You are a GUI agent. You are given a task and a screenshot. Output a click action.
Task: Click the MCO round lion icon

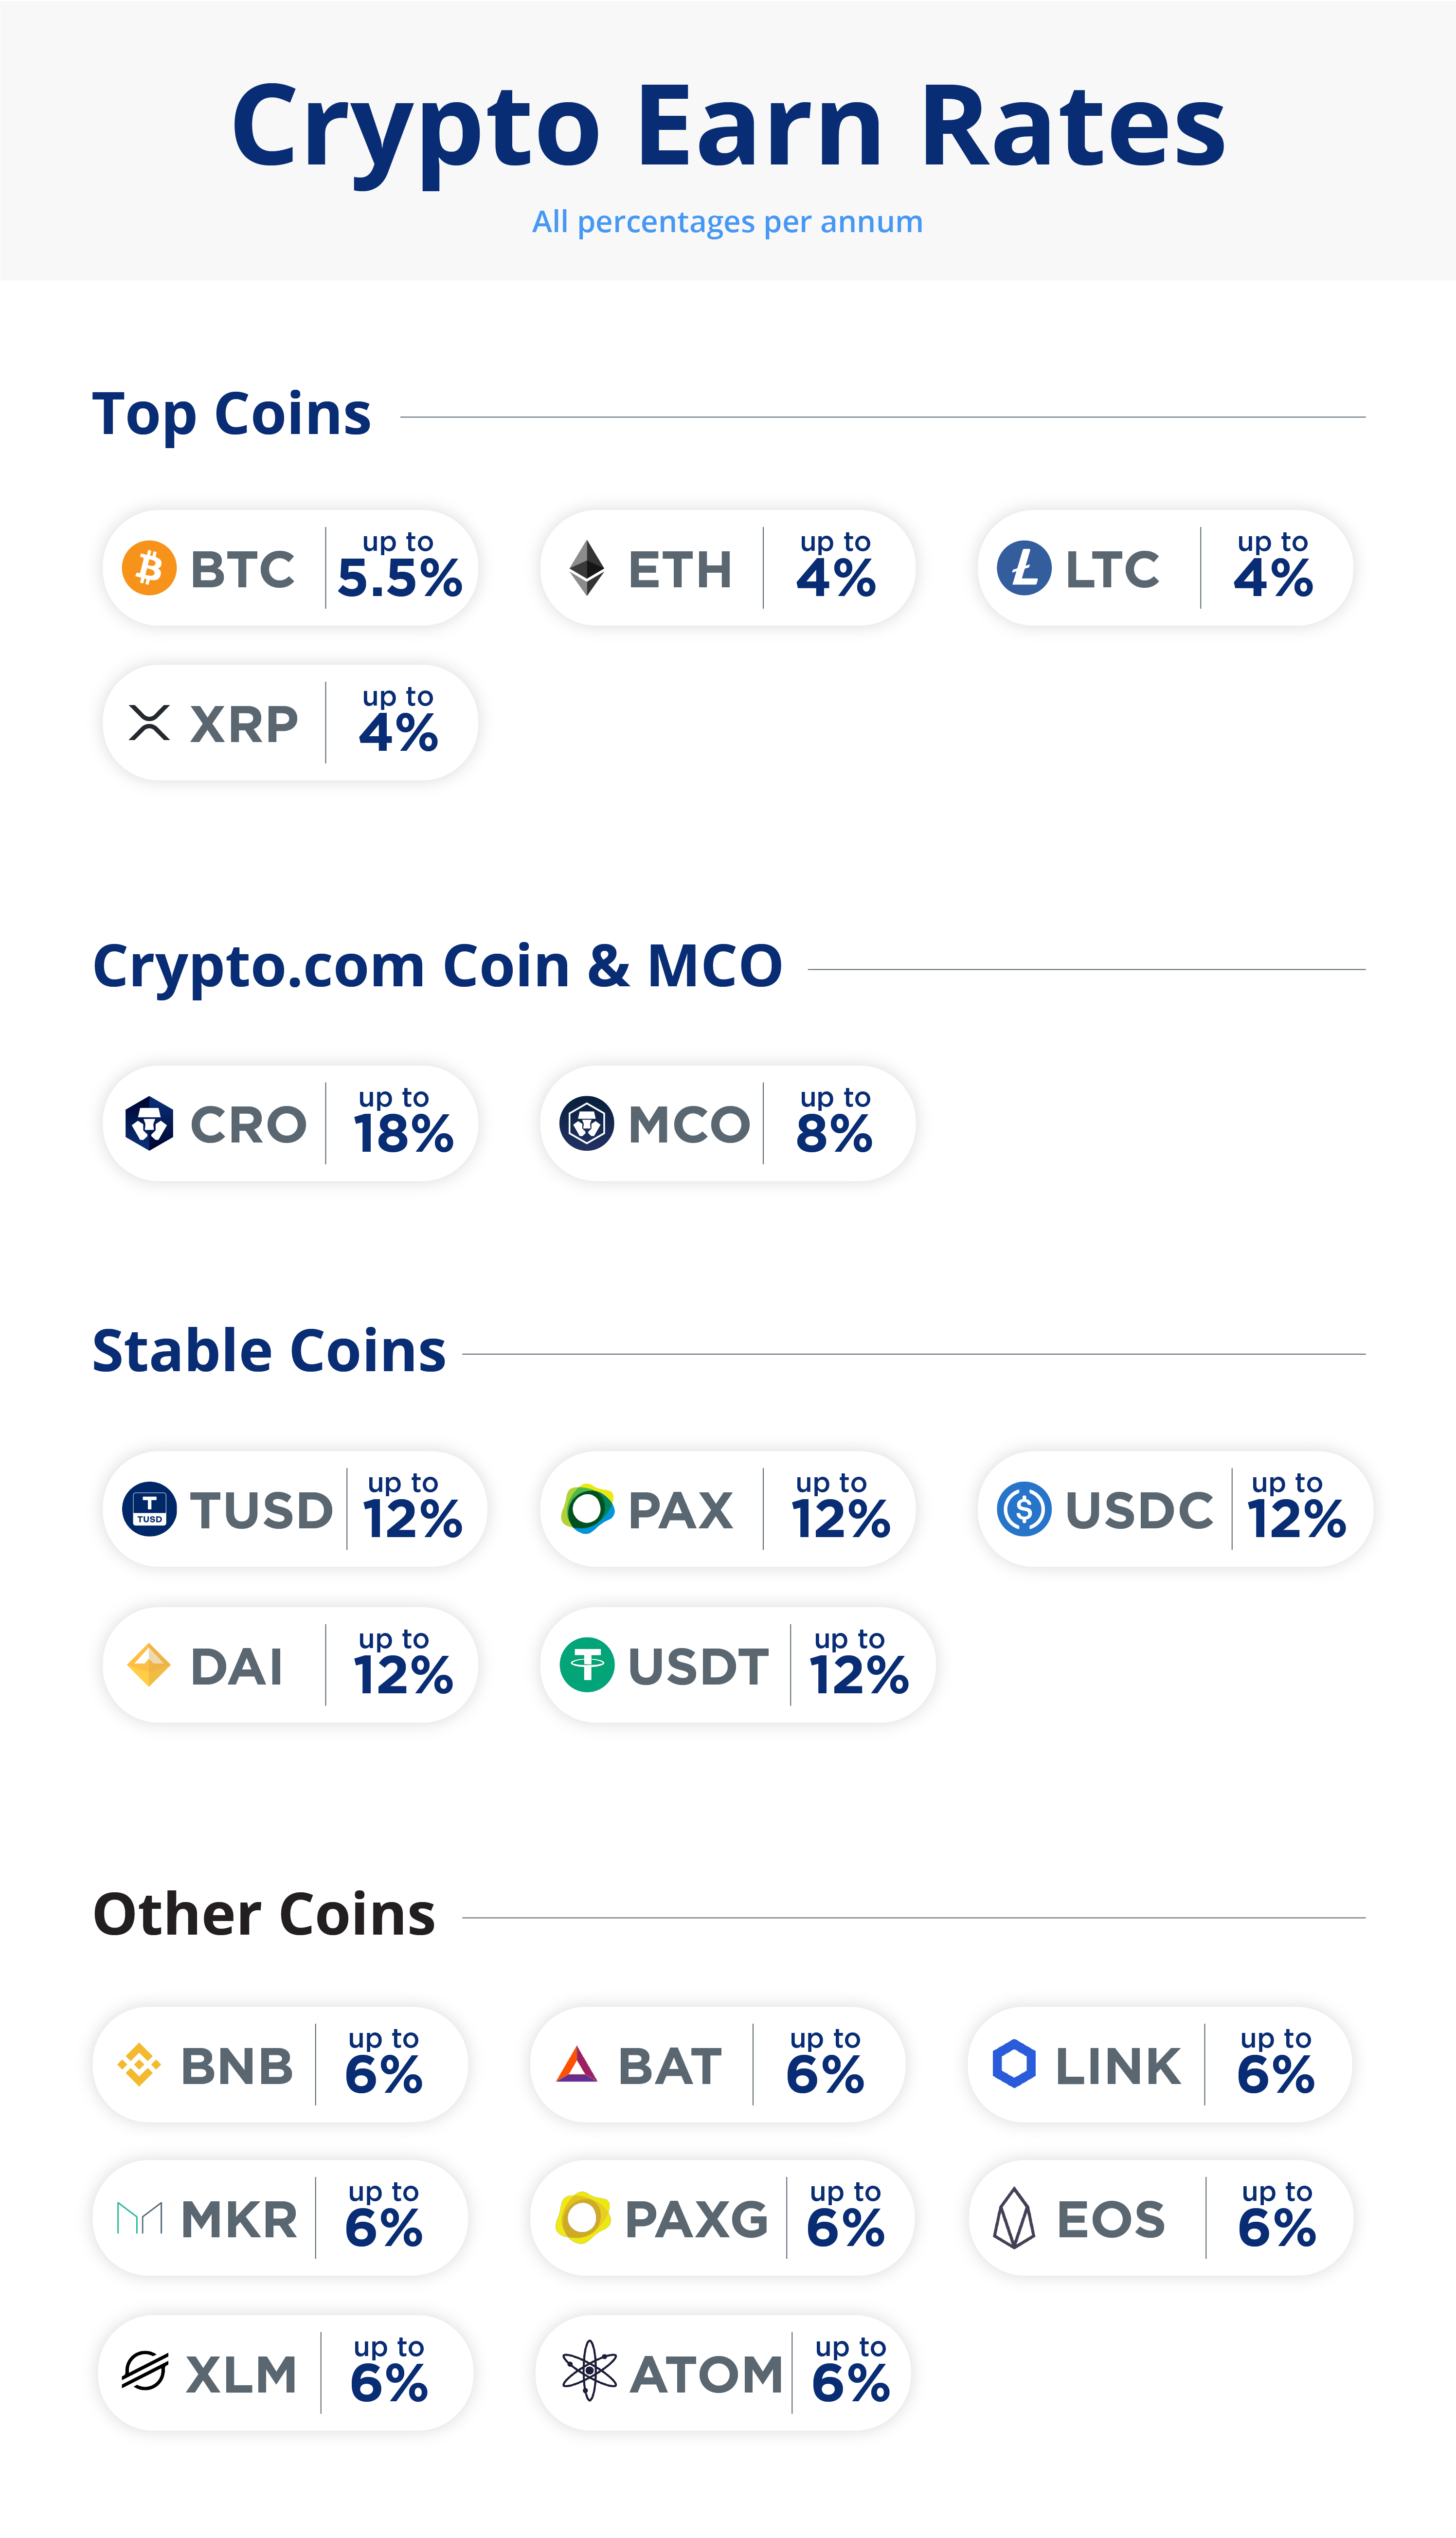(x=587, y=1124)
